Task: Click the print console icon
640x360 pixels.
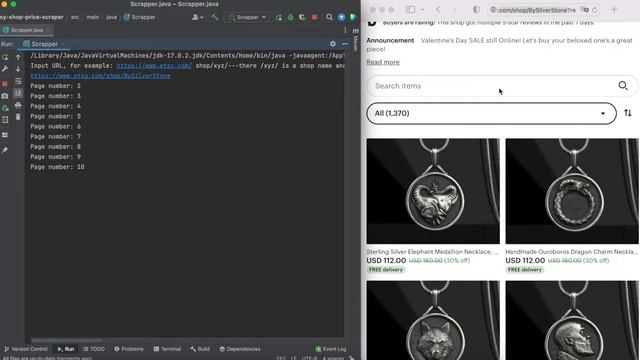Action: [x=18, y=105]
